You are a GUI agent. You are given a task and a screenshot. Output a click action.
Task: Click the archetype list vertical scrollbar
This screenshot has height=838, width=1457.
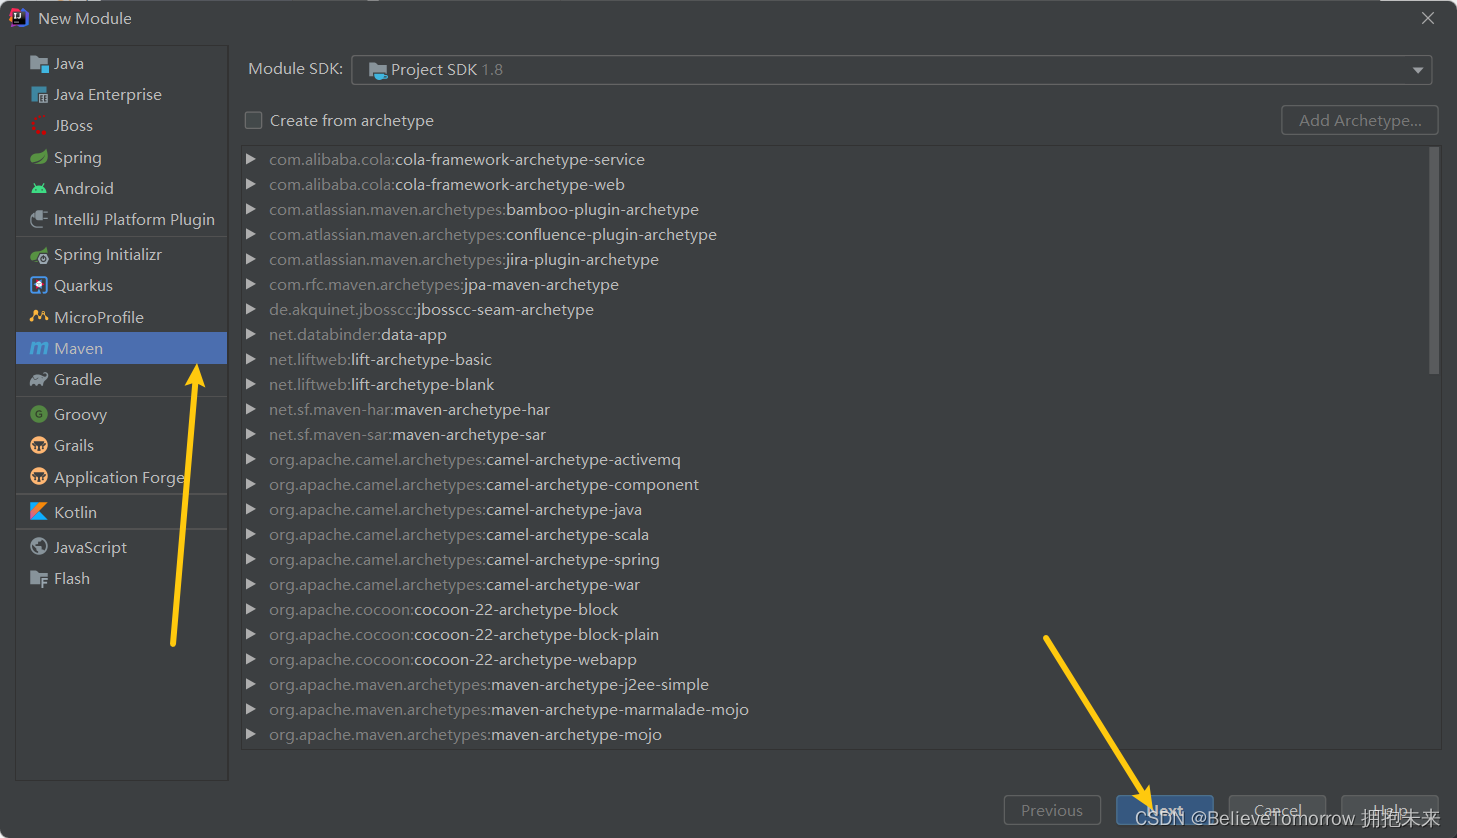1434,260
